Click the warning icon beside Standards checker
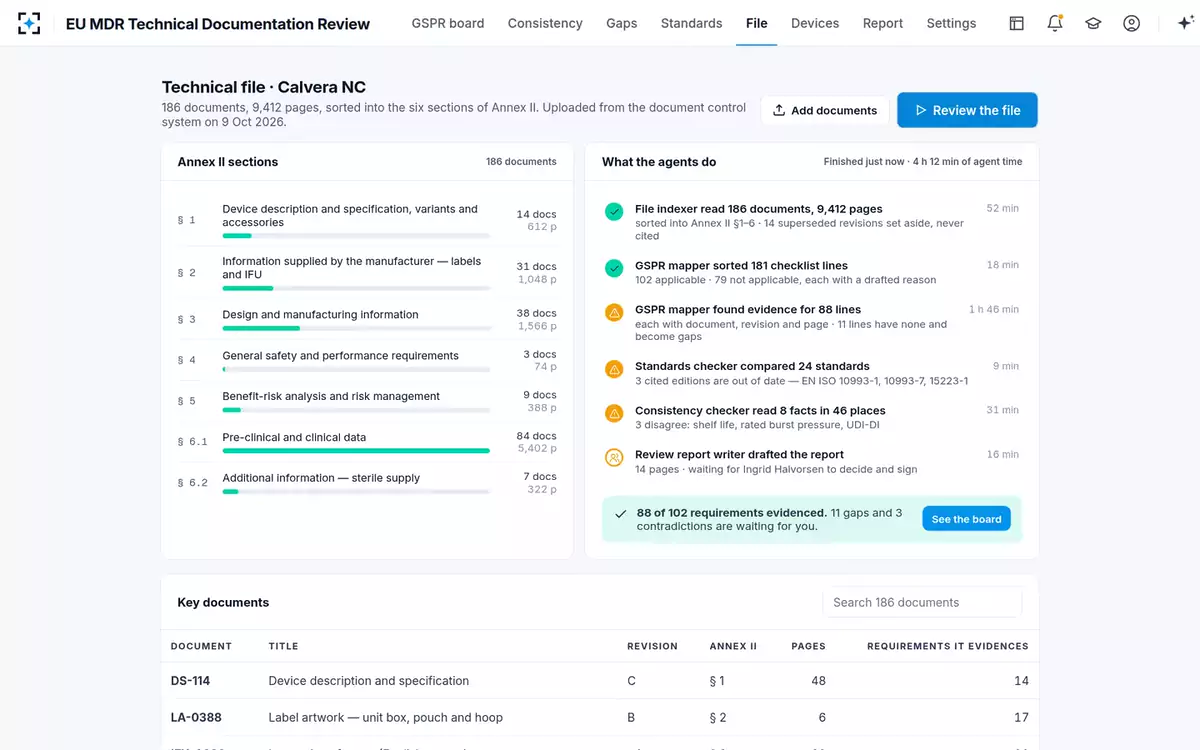This screenshot has height=750, width=1200. [x=614, y=369]
